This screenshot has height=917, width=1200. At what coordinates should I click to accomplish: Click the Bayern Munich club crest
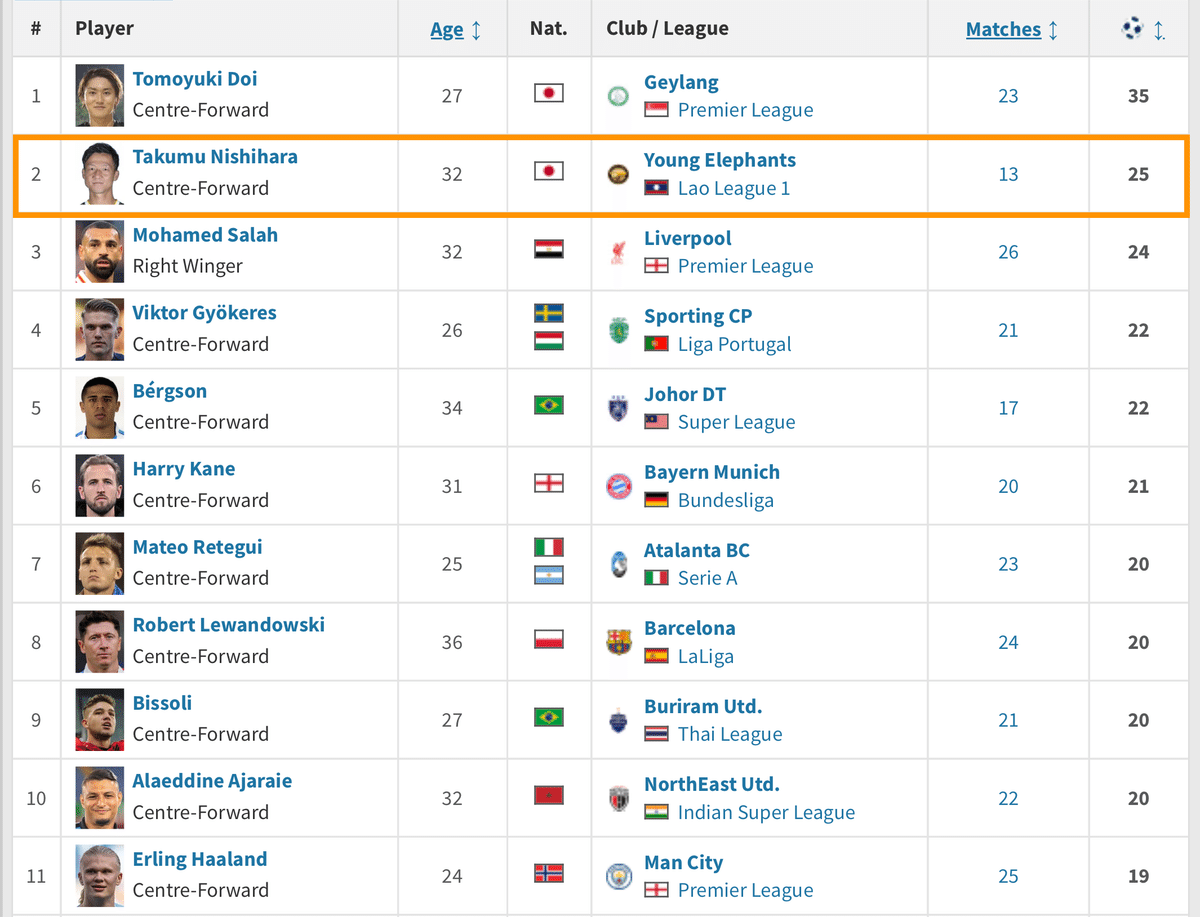click(x=619, y=486)
